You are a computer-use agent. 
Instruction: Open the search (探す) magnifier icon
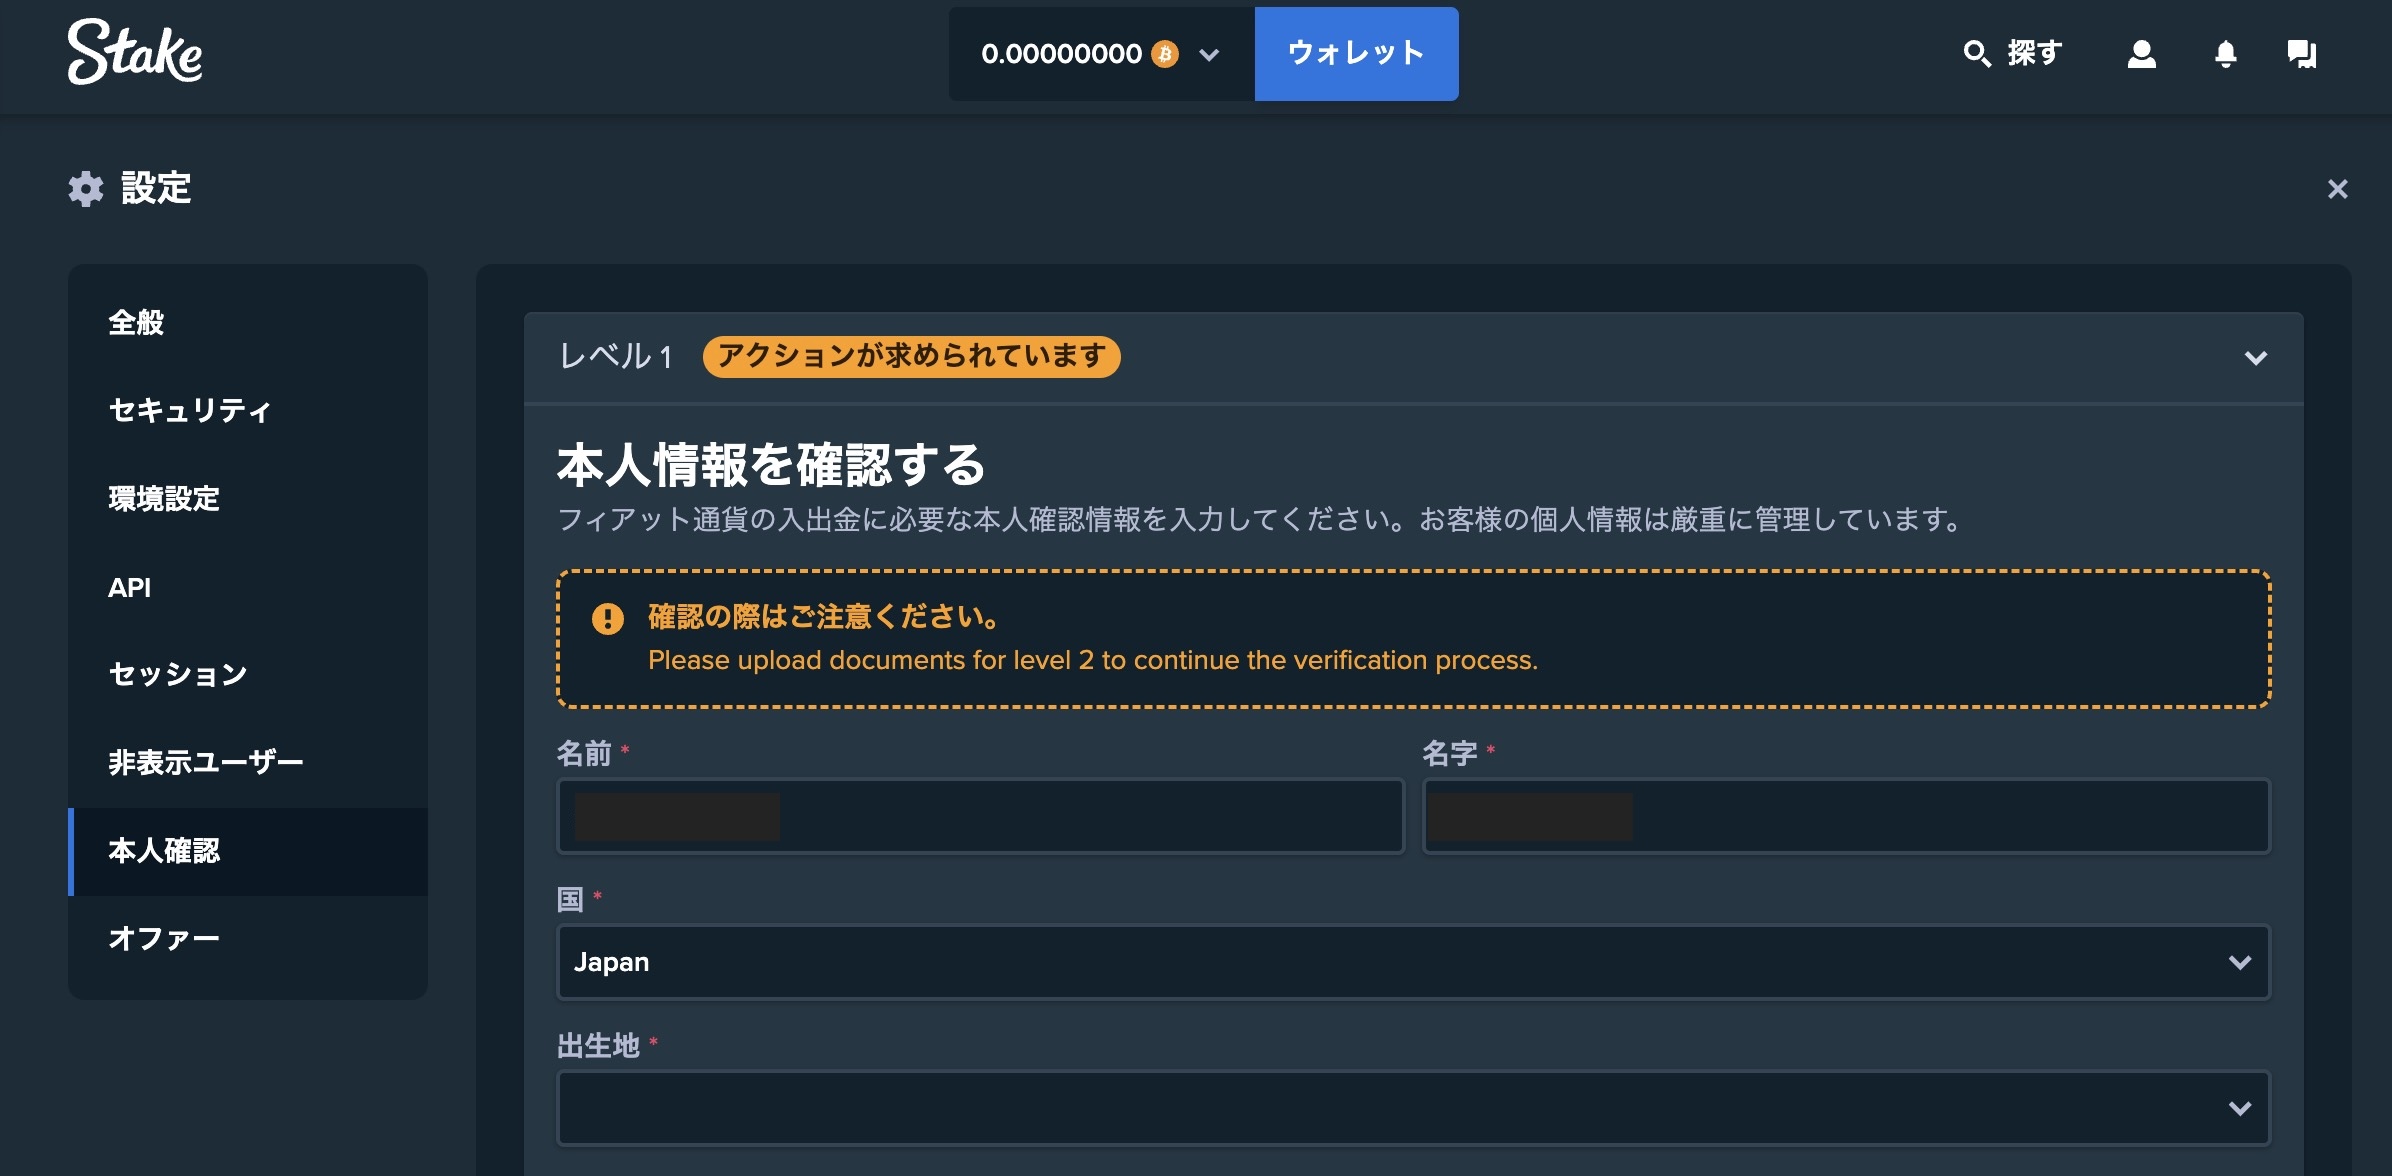(x=1976, y=53)
